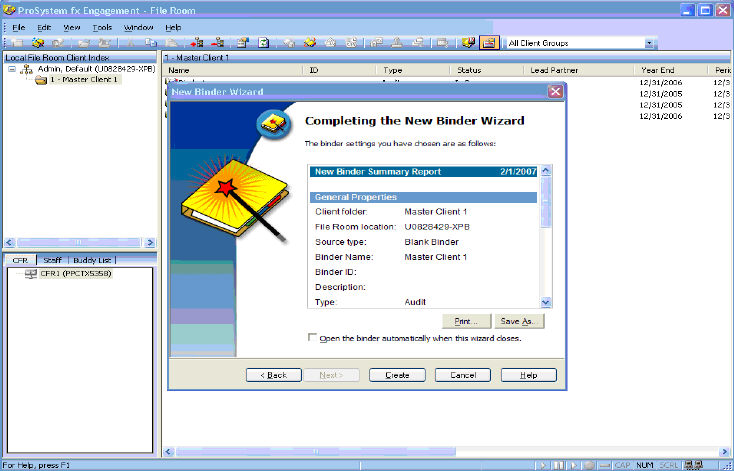
Task: Click the summary report scroll down arrow
Action: coord(546,301)
